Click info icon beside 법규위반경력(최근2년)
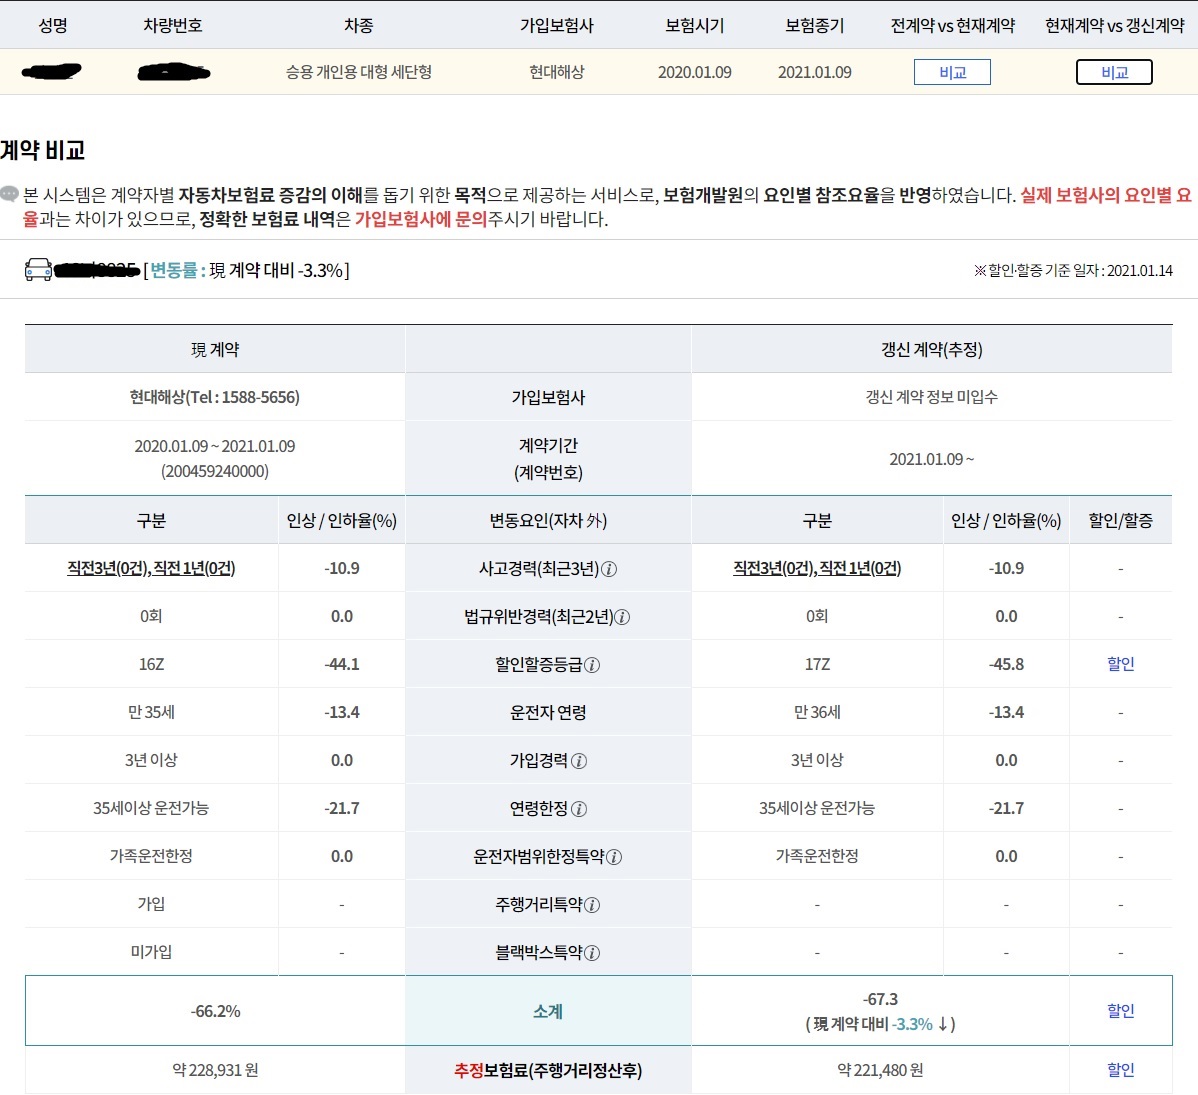This screenshot has height=1095, width=1198. [622, 617]
